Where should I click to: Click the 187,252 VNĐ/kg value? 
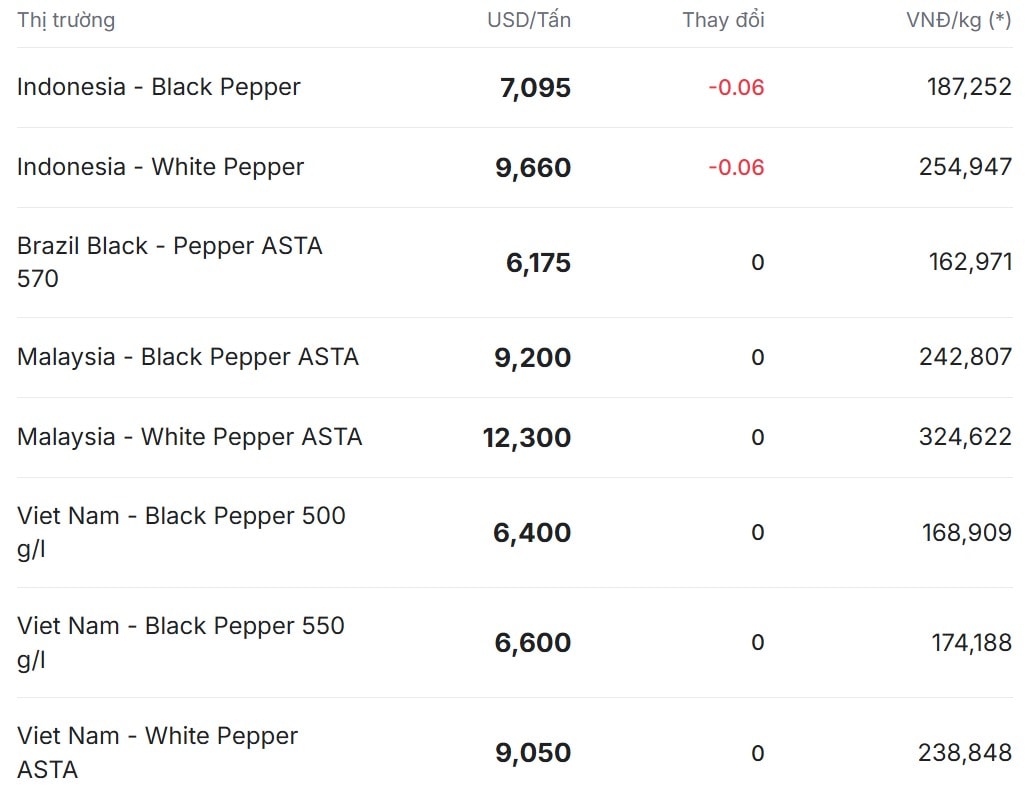click(x=969, y=87)
